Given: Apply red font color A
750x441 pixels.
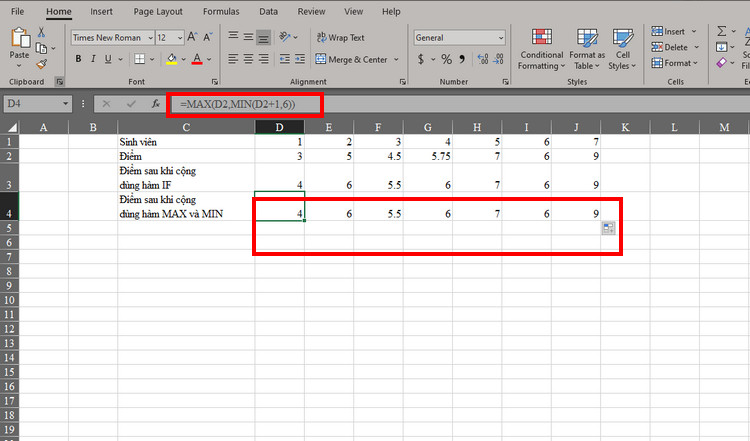Looking at the screenshot, I should pos(197,59).
